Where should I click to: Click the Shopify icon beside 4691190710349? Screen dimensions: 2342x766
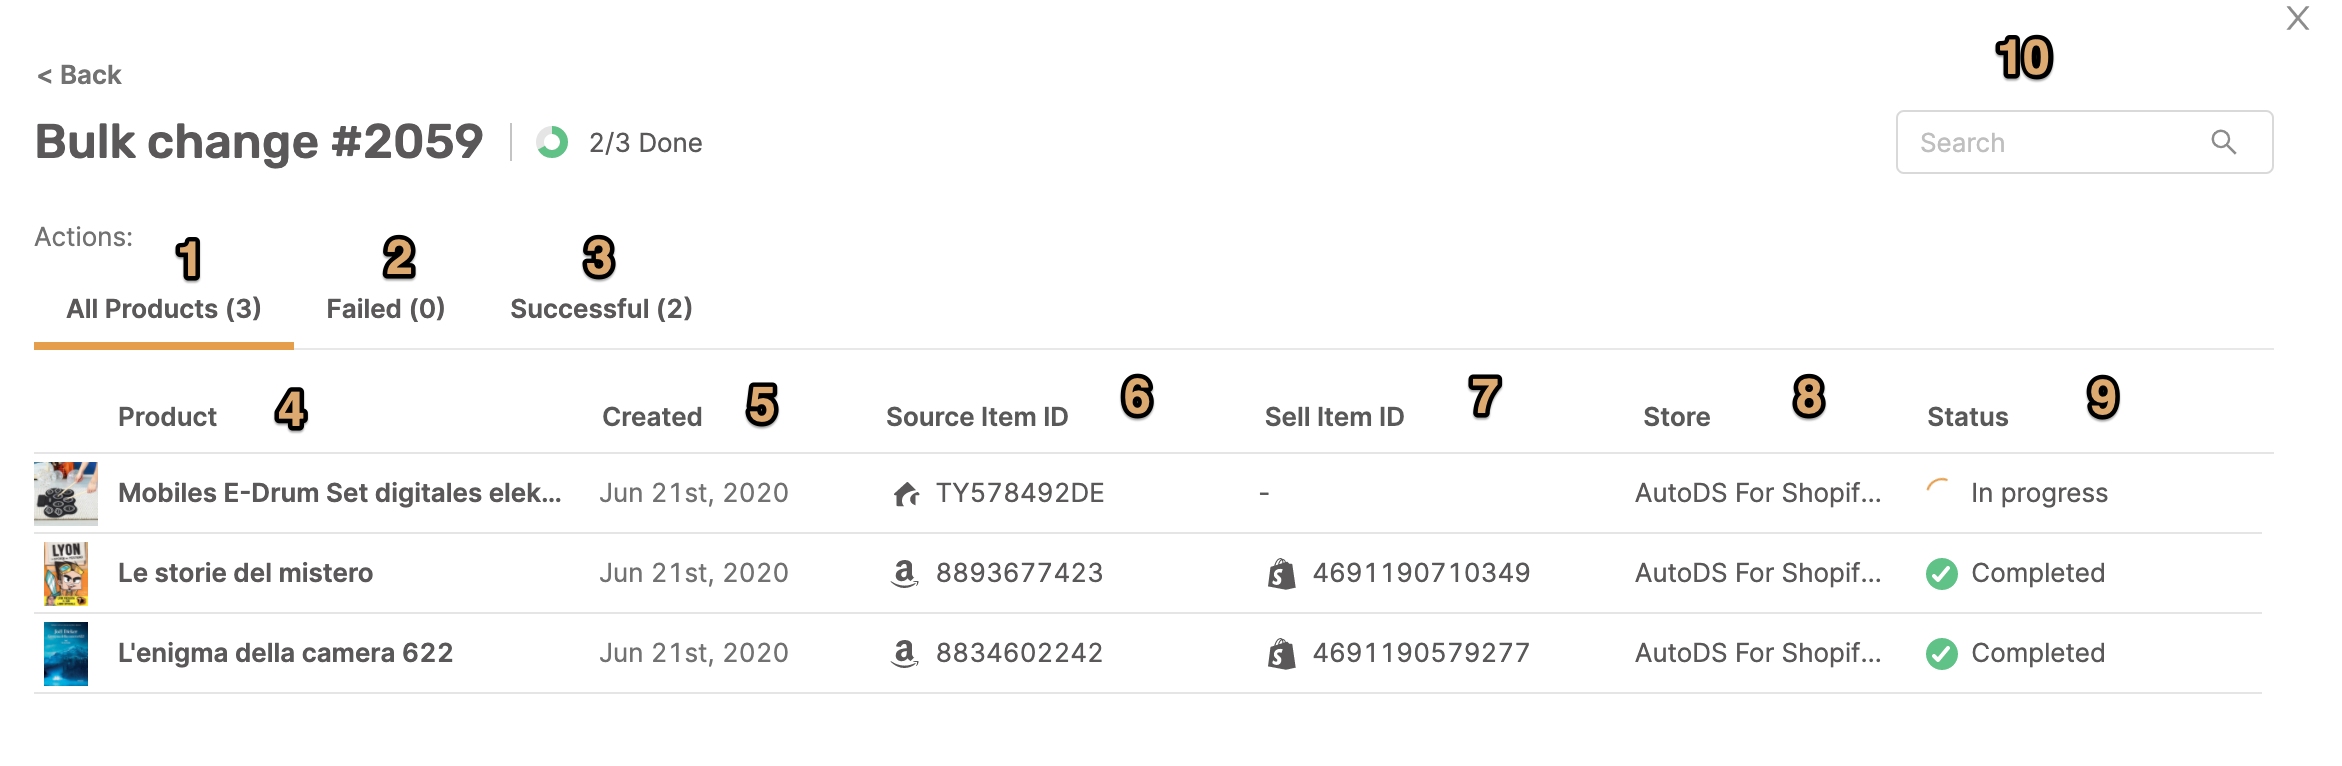(x=1281, y=574)
